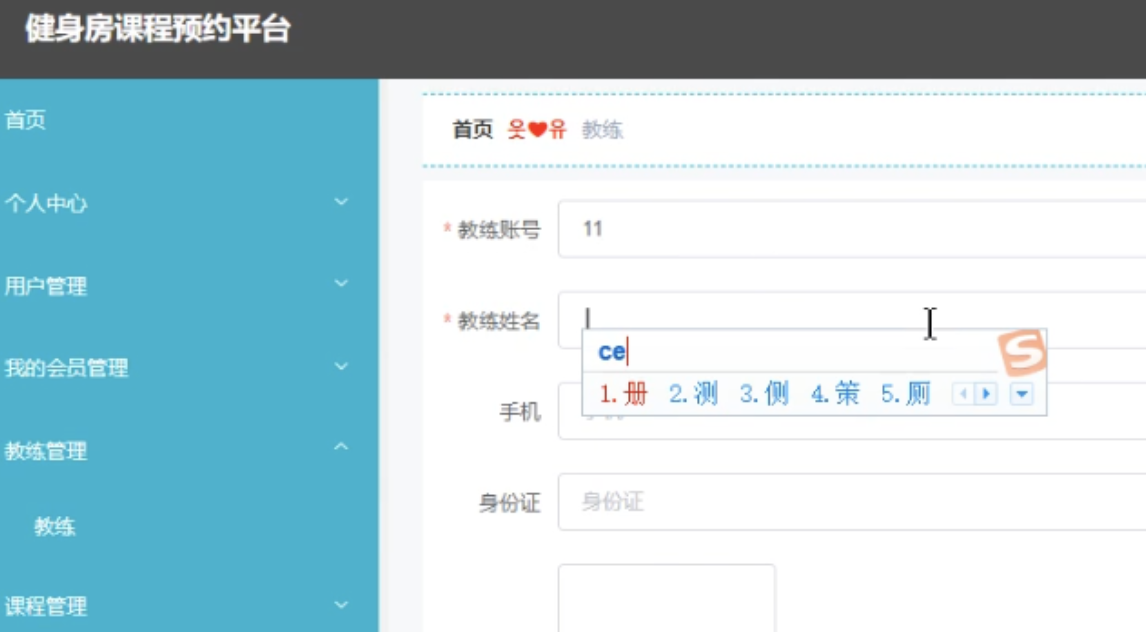Click the 教练 breadcrumb text

pos(602,130)
